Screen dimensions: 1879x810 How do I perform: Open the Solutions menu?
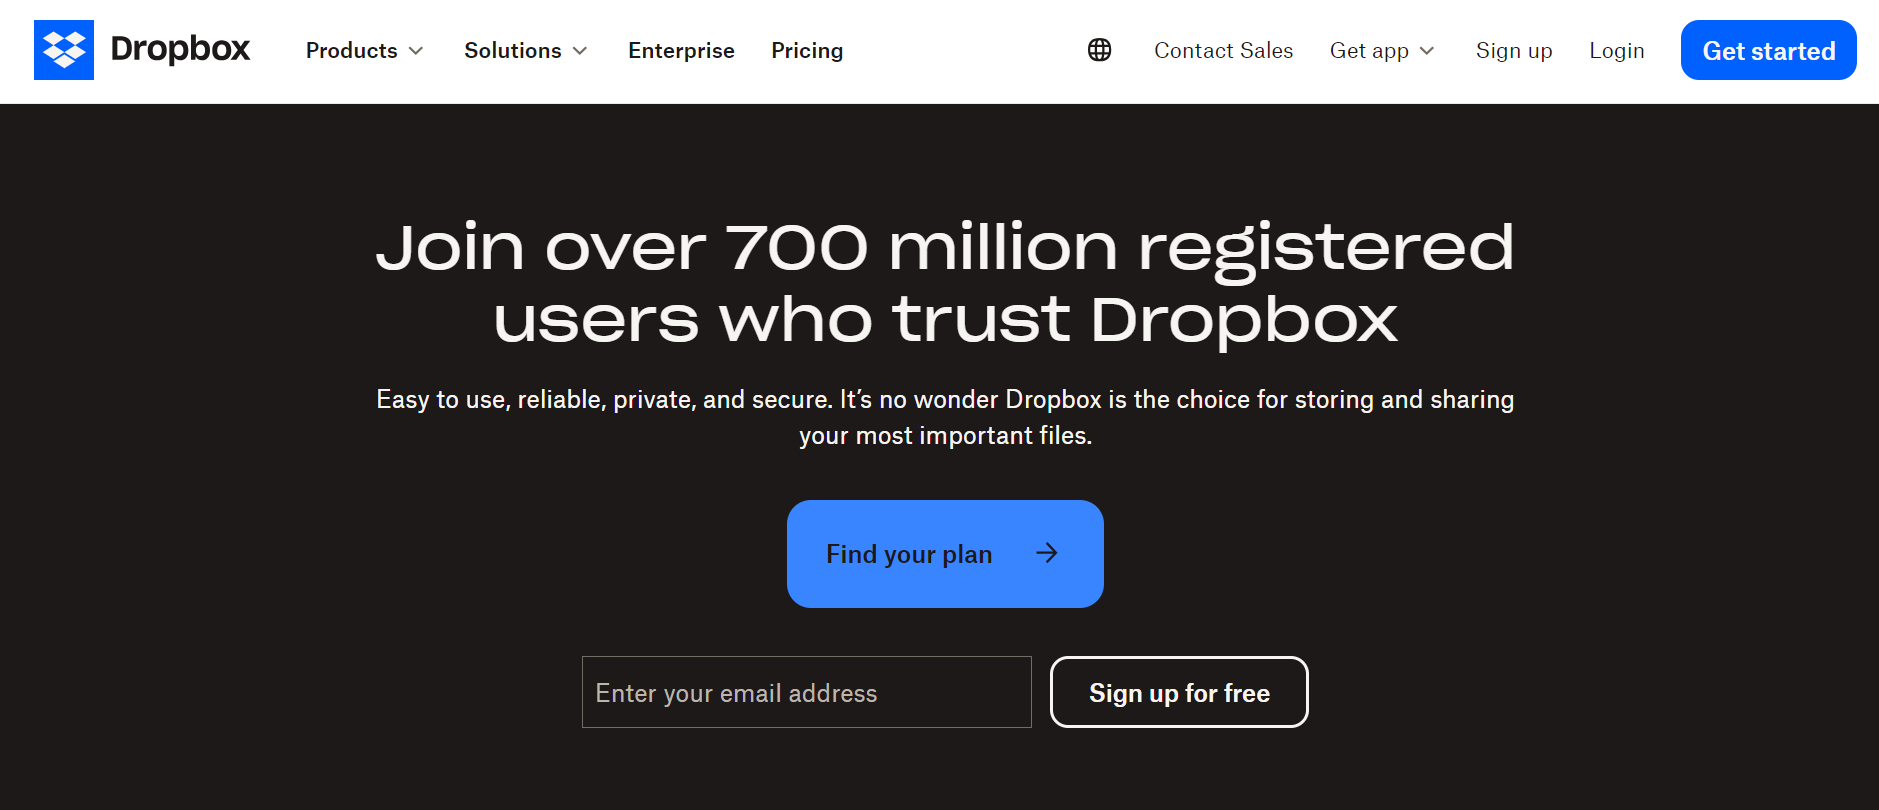(x=526, y=50)
